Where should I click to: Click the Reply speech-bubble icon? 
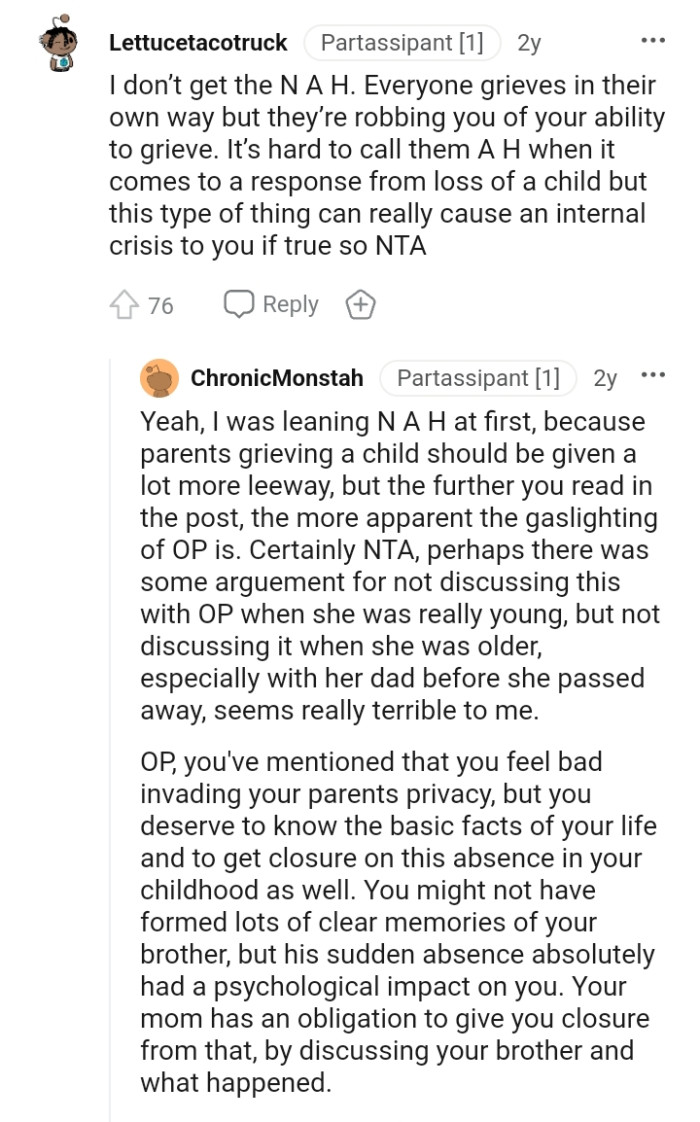(237, 303)
